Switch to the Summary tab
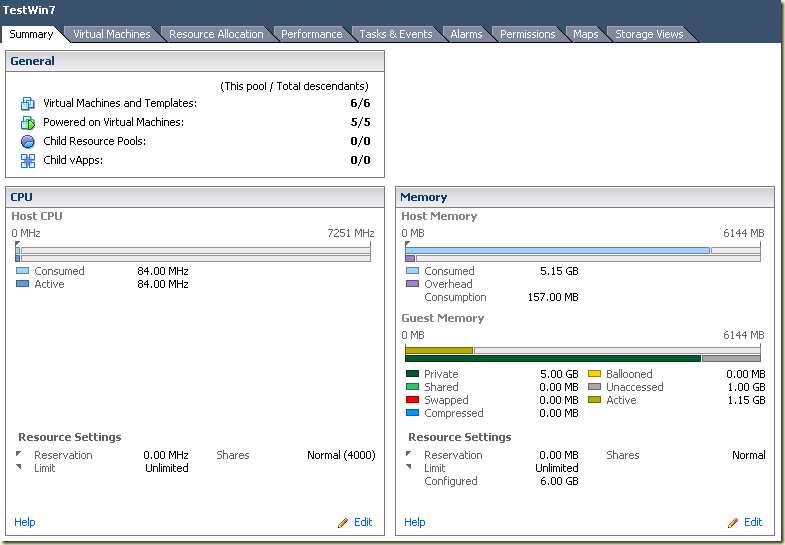Screen dimensions: 785x545 point(31,34)
